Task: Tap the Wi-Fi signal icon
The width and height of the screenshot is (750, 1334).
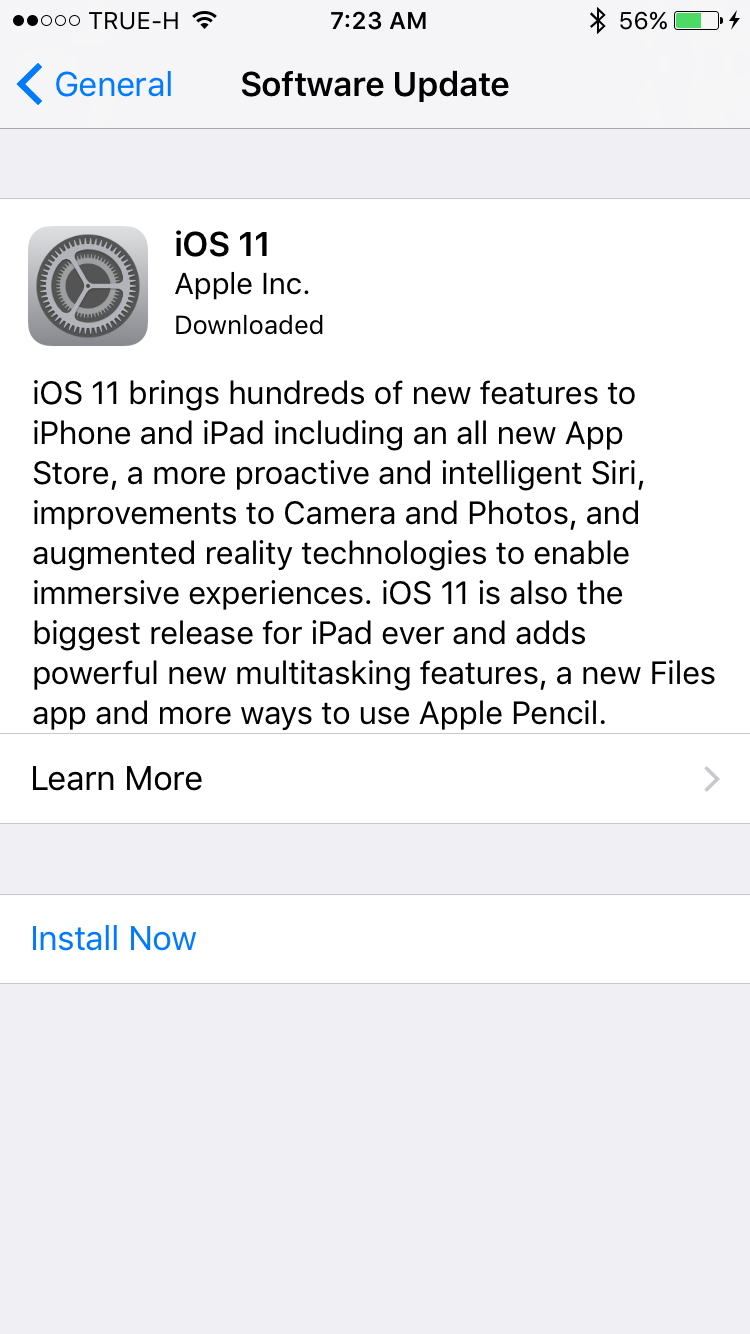Action: click(x=205, y=21)
